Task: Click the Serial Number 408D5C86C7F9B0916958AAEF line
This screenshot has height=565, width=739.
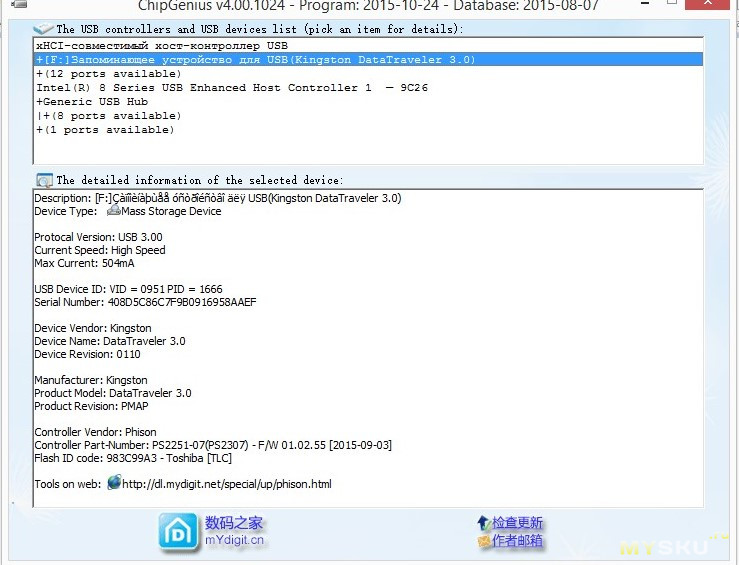Action: click(x=145, y=302)
